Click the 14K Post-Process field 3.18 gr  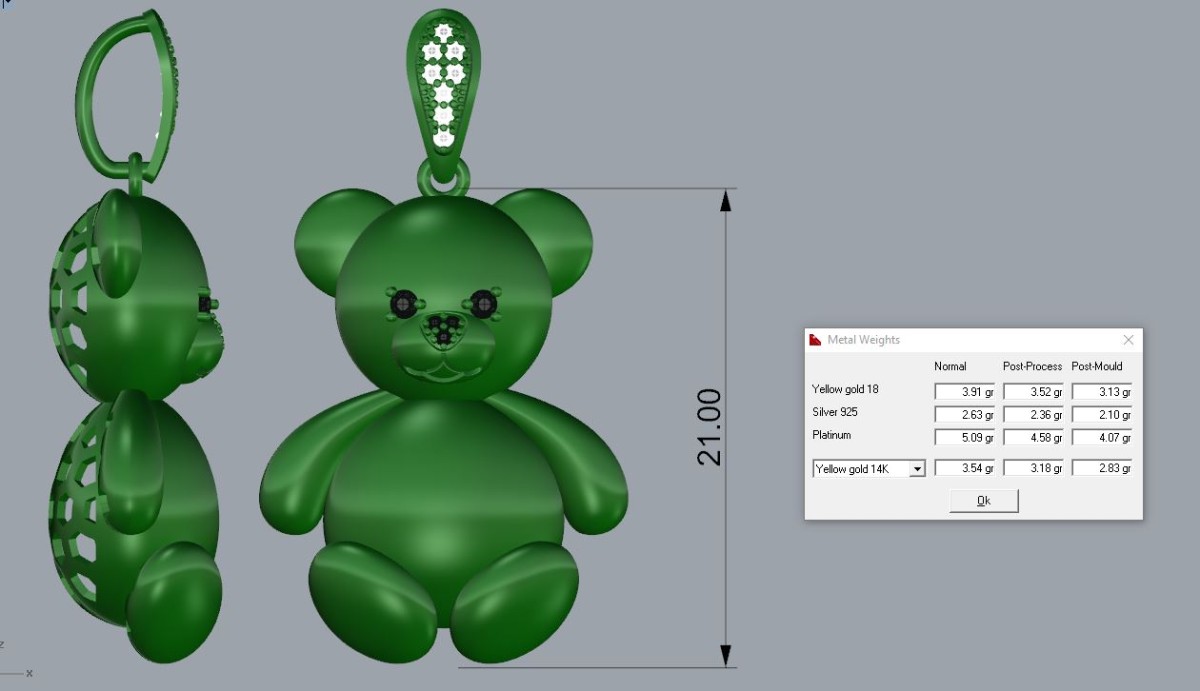(1033, 468)
